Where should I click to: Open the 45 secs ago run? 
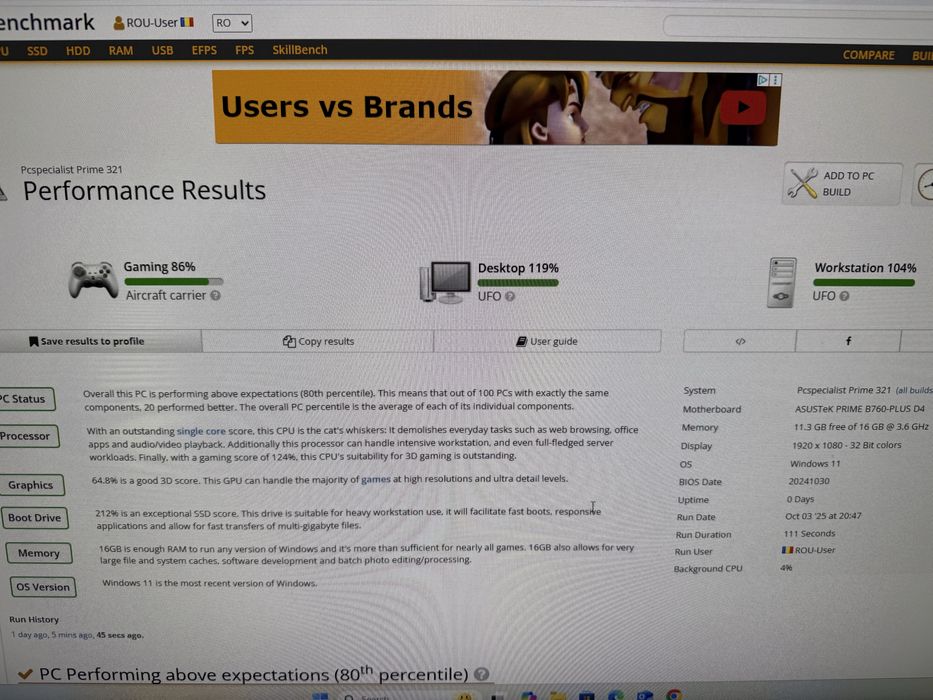click(120, 635)
